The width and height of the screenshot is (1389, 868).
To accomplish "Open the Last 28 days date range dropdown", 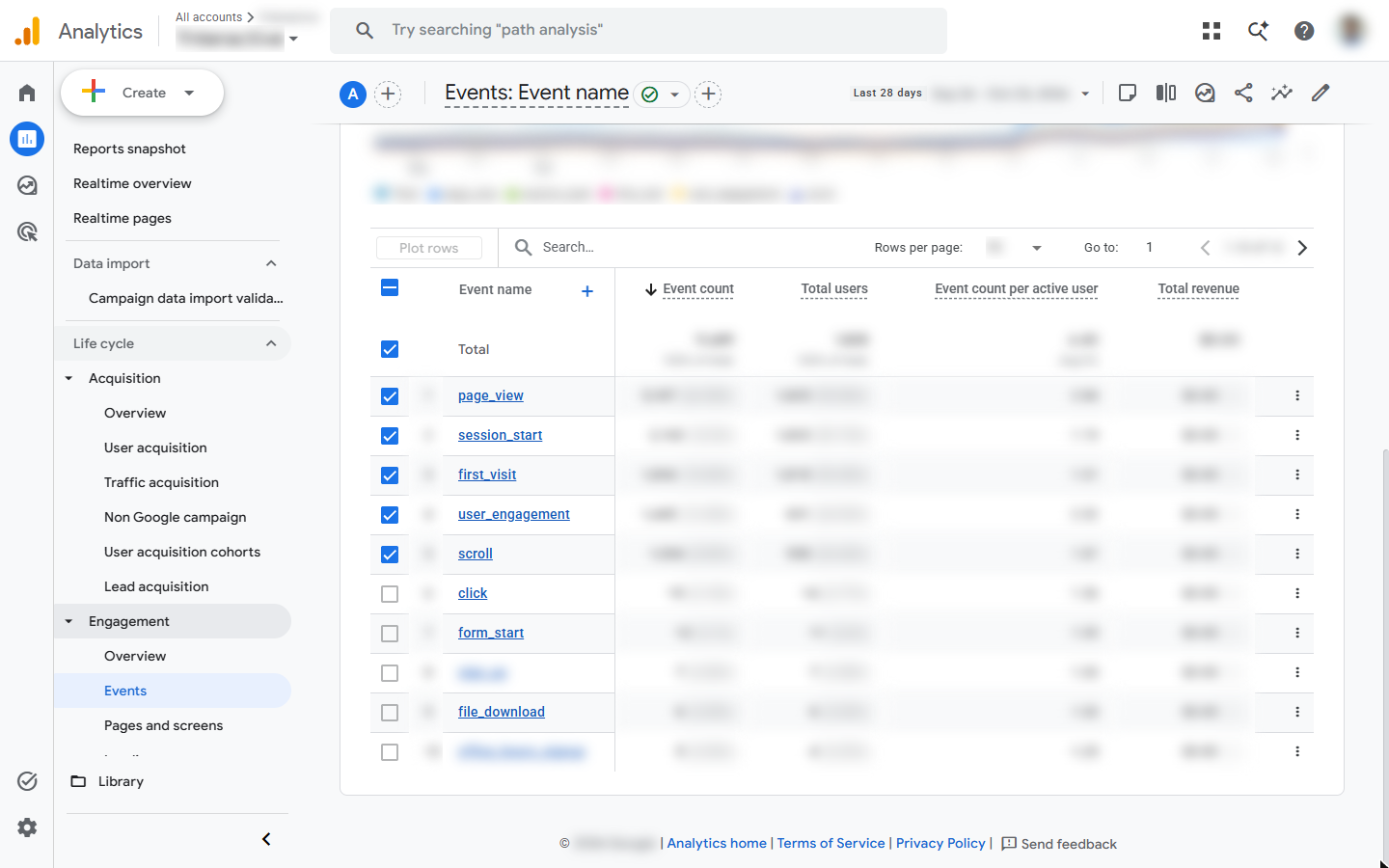I will [x=971, y=93].
